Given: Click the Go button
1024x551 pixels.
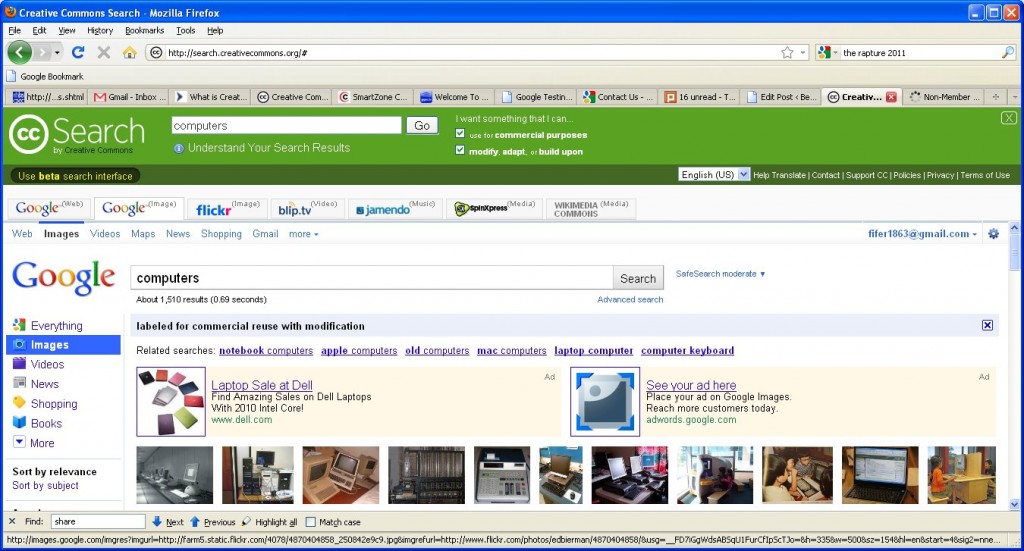Looking at the screenshot, I should 422,125.
